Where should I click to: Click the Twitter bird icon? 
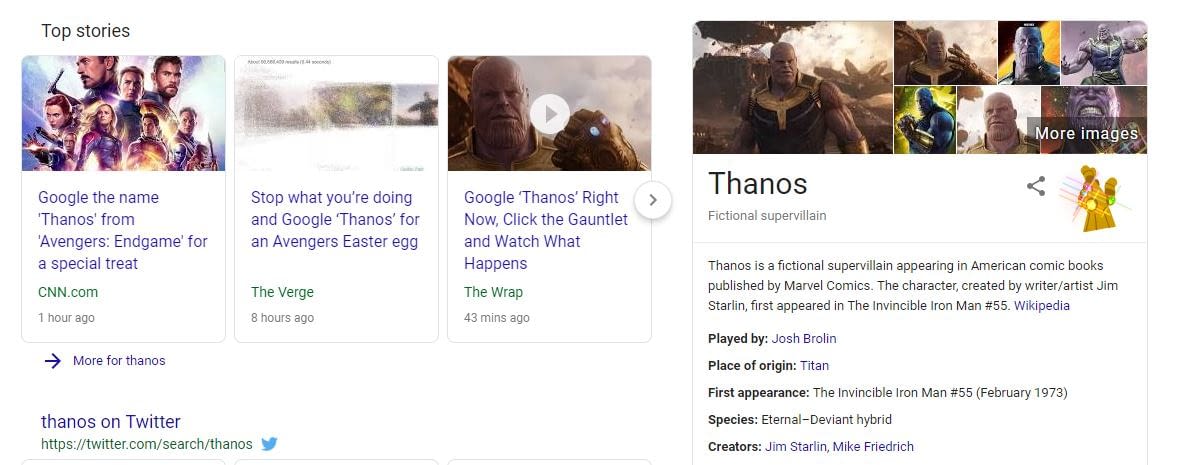[269, 444]
